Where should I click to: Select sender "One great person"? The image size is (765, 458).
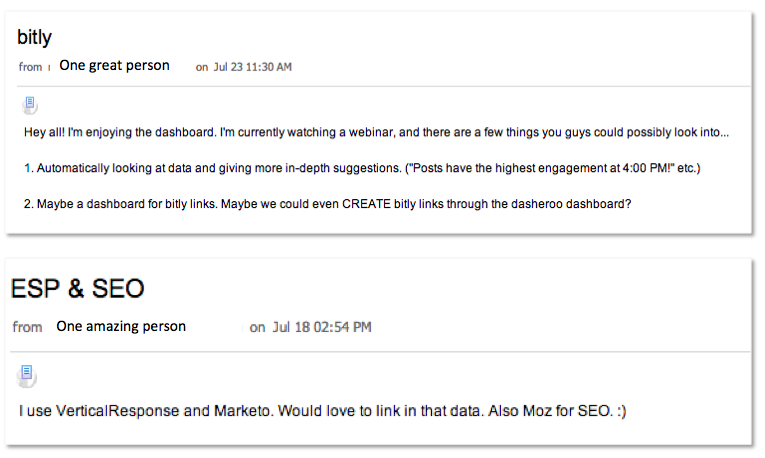pyautogui.click(x=114, y=66)
